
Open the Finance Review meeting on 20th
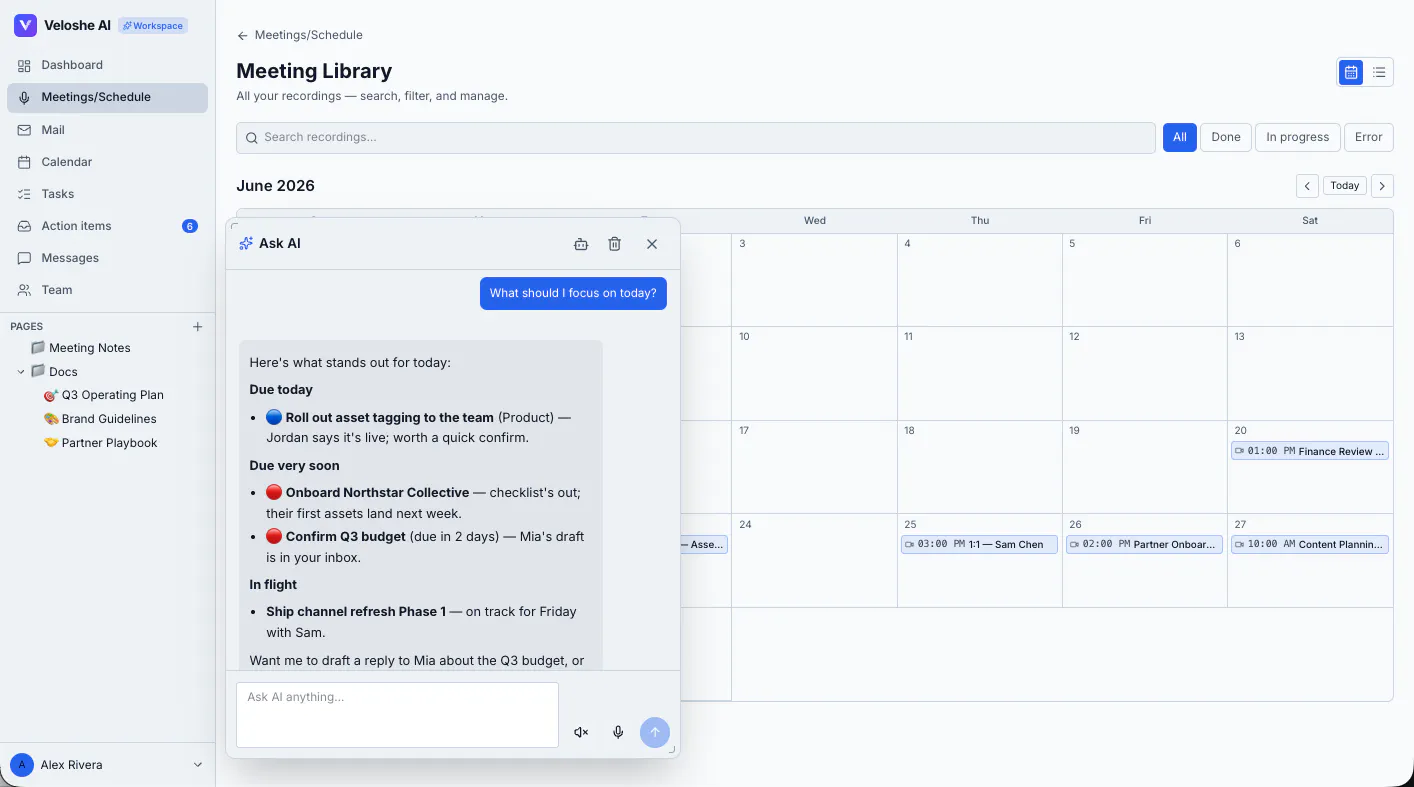pyautogui.click(x=1310, y=451)
